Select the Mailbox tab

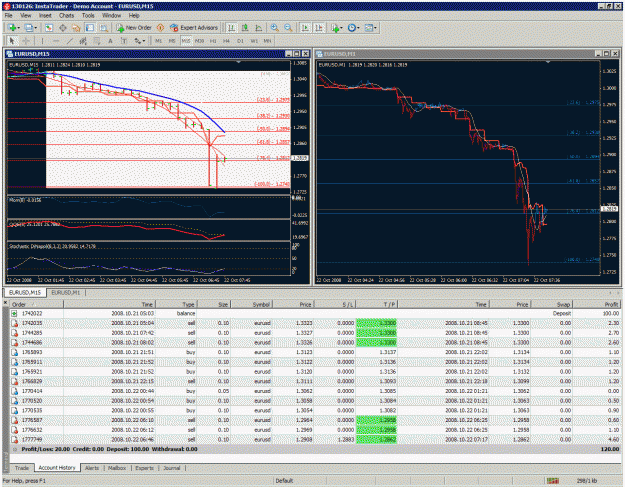117,468
